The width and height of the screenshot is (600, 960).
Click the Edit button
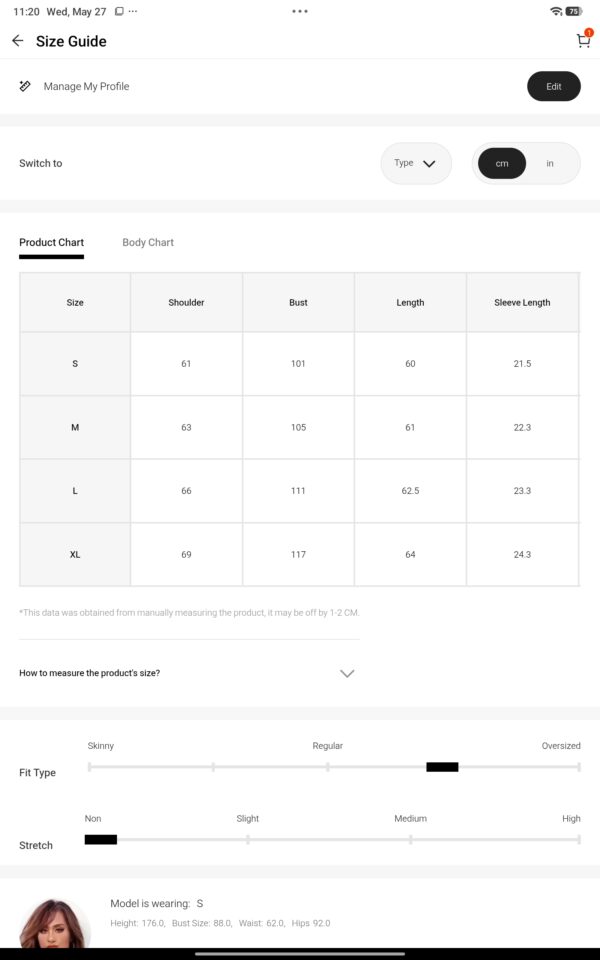coord(553,86)
